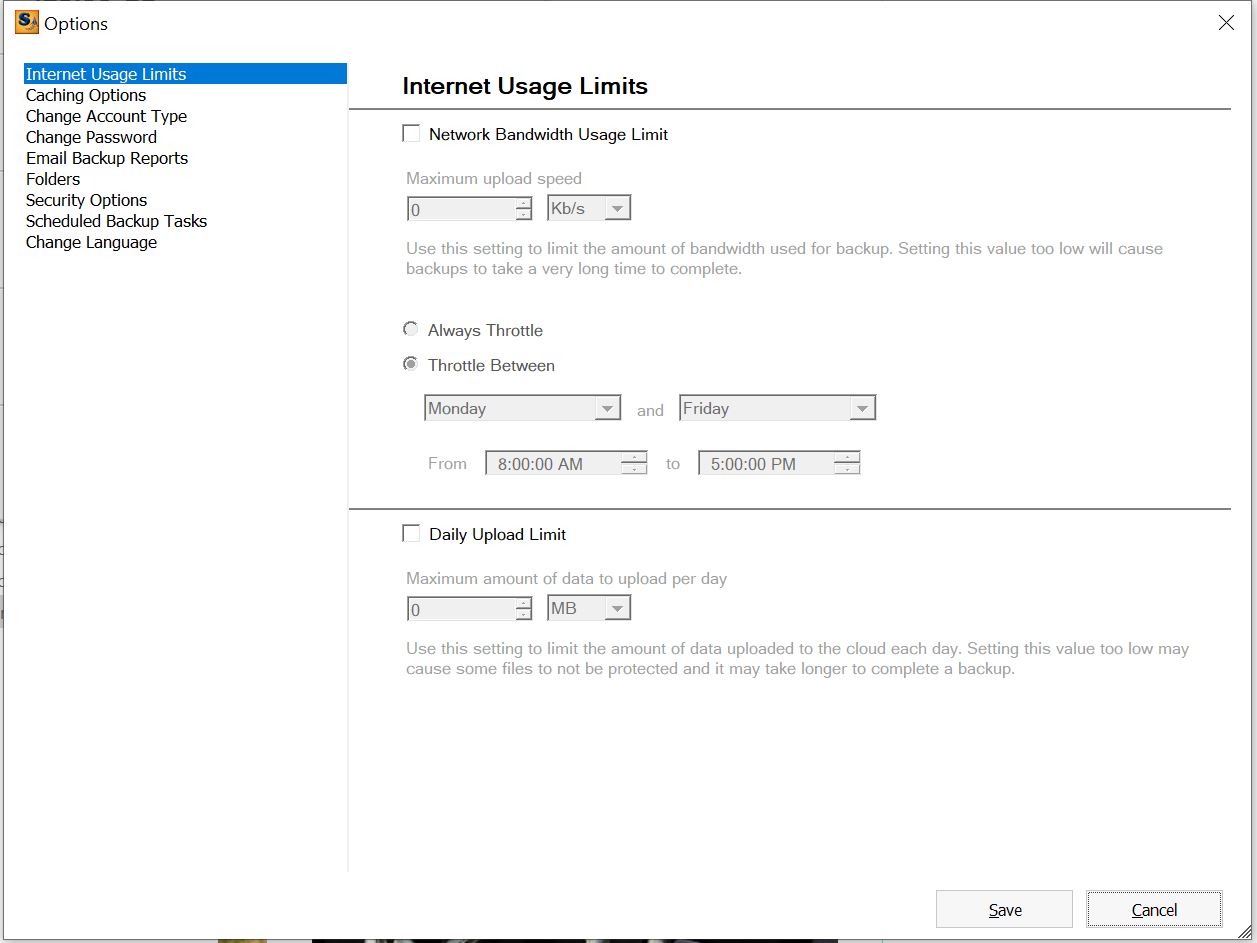1257x943 pixels.
Task: Select the Always Throttle radio button
Action: 411,330
